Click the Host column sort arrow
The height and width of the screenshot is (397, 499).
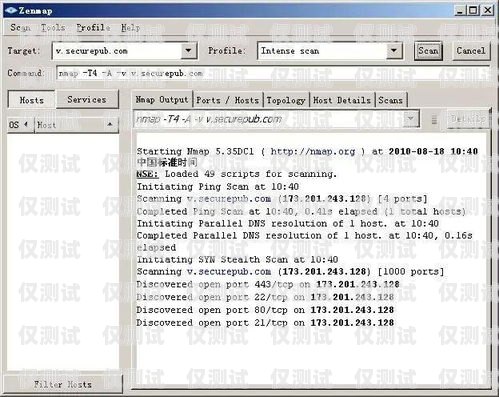(x=110, y=125)
